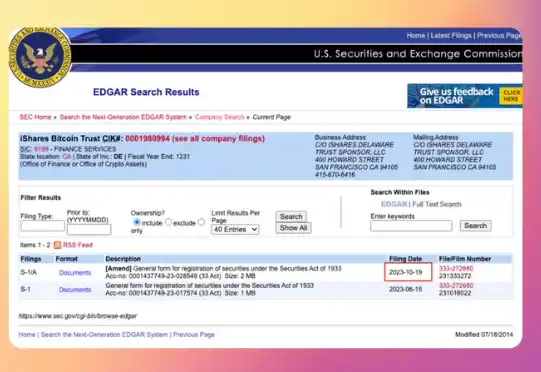Select the exclude ownership radio button
This screenshot has width=541, height=372.
(x=168, y=222)
